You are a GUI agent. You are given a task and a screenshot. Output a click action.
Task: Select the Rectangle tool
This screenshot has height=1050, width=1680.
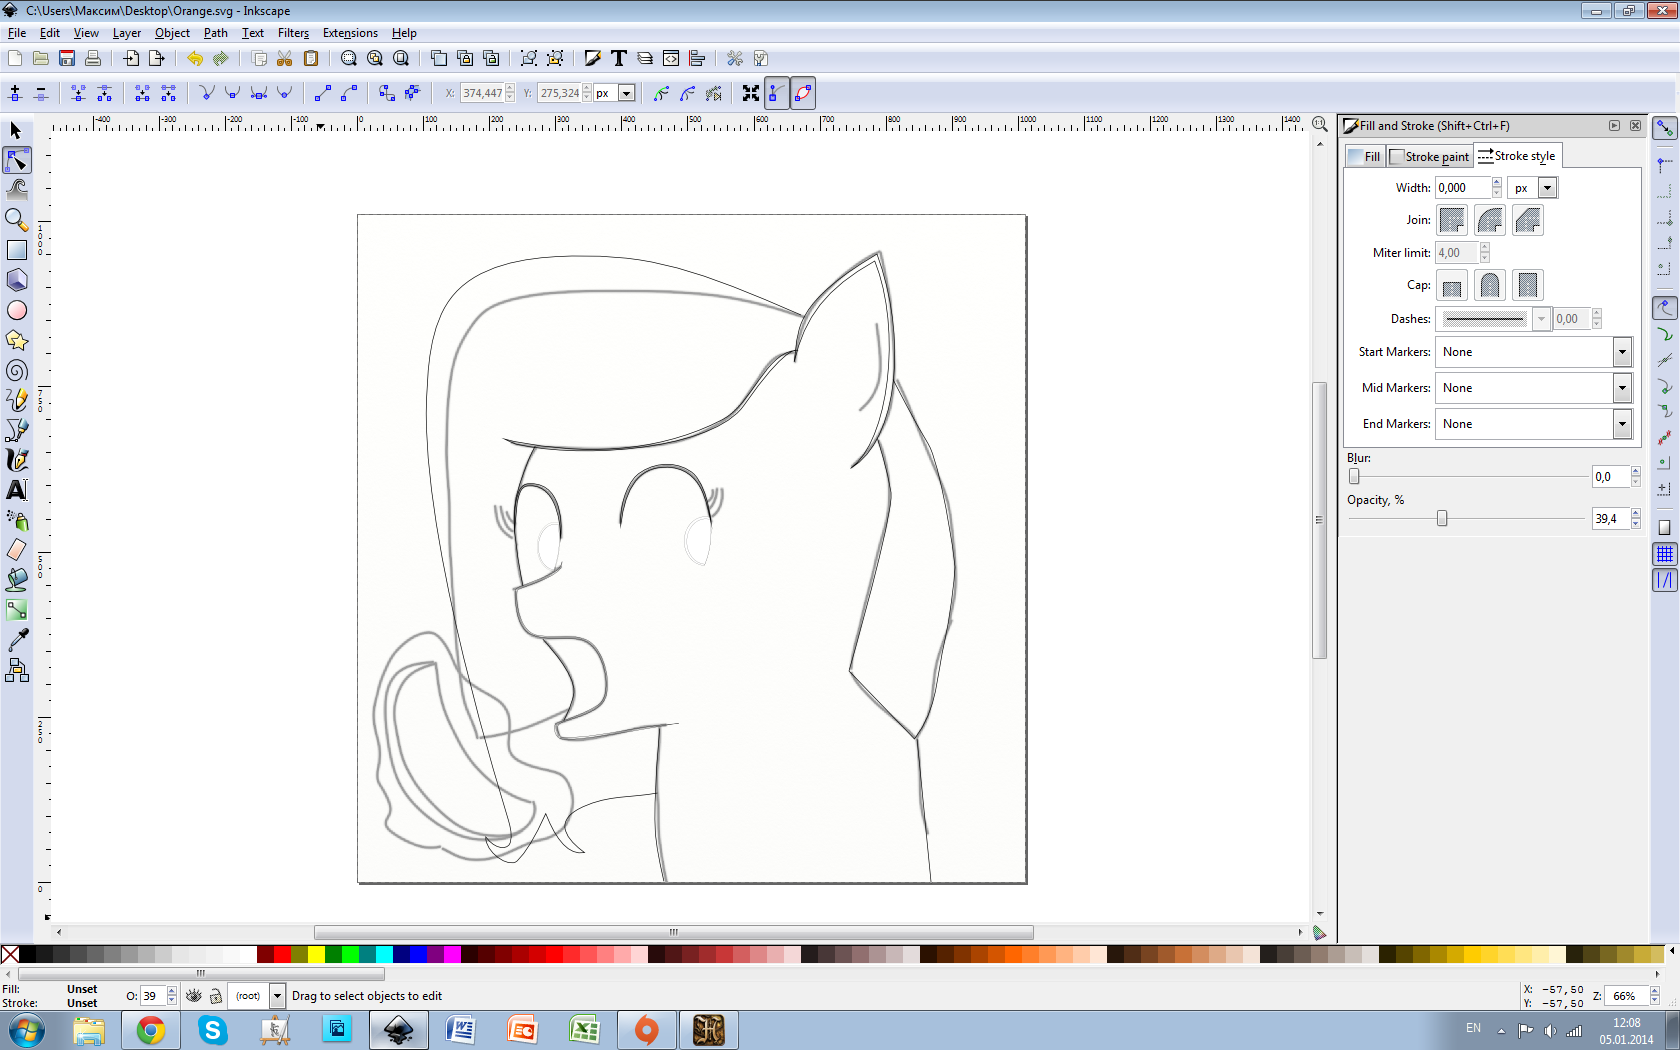[16, 250]
